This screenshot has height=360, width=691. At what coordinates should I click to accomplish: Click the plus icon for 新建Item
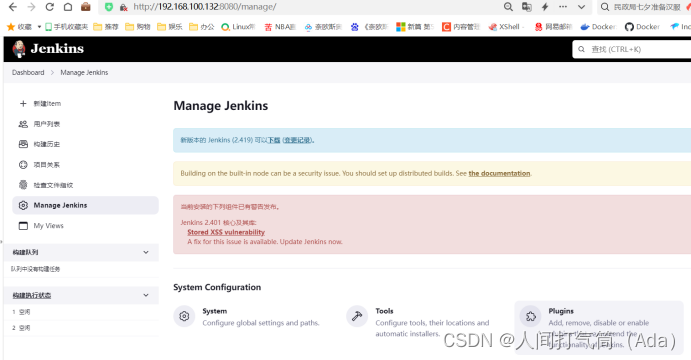click(x=23, y=104)
